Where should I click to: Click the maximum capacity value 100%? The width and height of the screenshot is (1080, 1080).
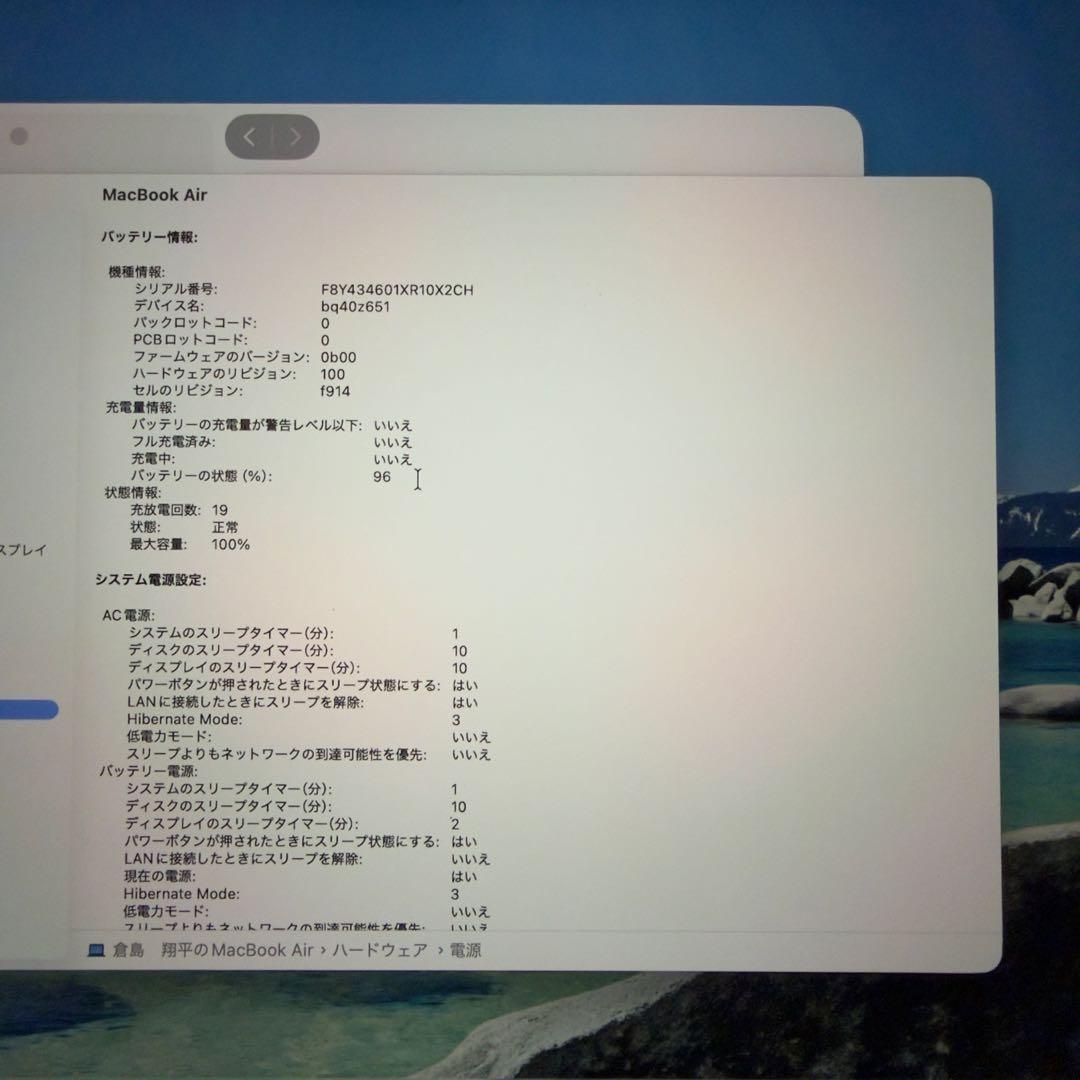coord(231,545)
